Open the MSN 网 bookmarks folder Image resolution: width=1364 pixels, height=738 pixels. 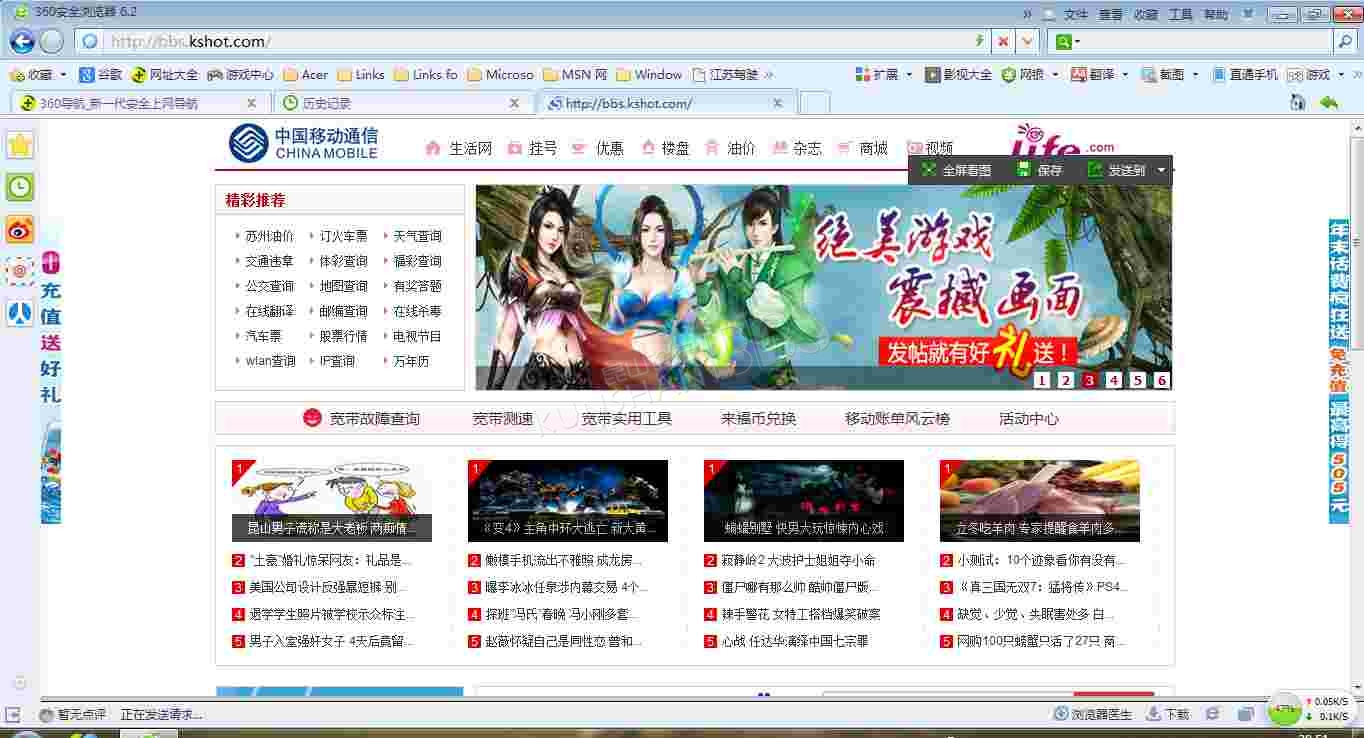click(x=576, y=74)
